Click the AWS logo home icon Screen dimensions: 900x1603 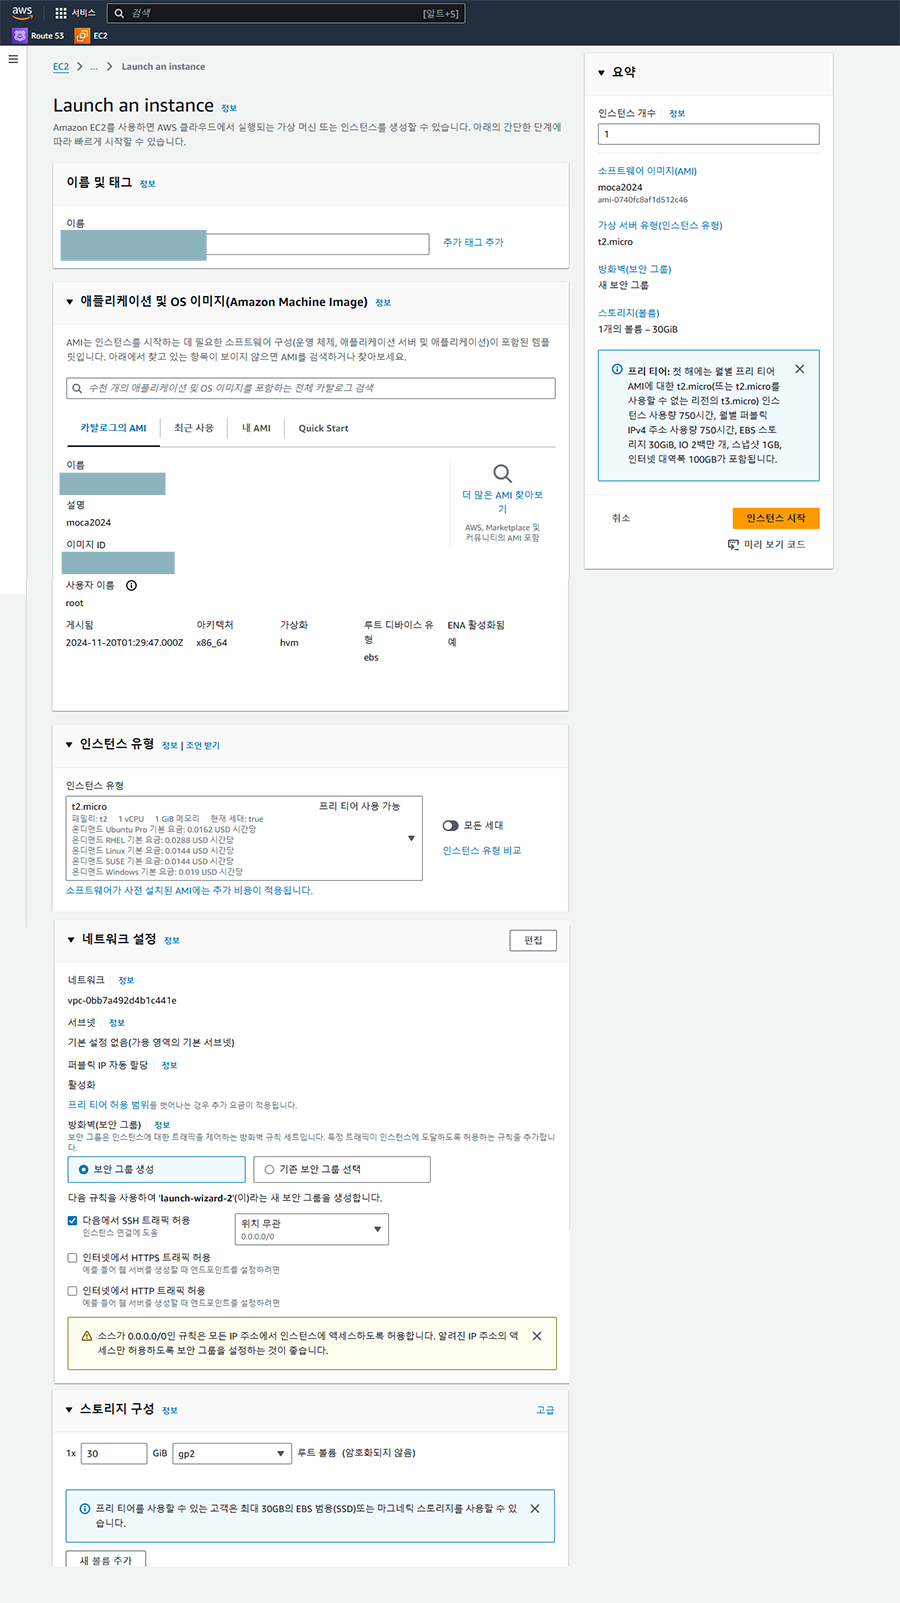point(22,12)
